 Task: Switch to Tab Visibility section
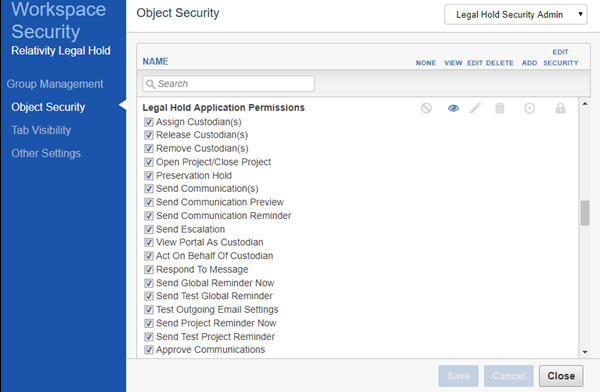[41, 130]
